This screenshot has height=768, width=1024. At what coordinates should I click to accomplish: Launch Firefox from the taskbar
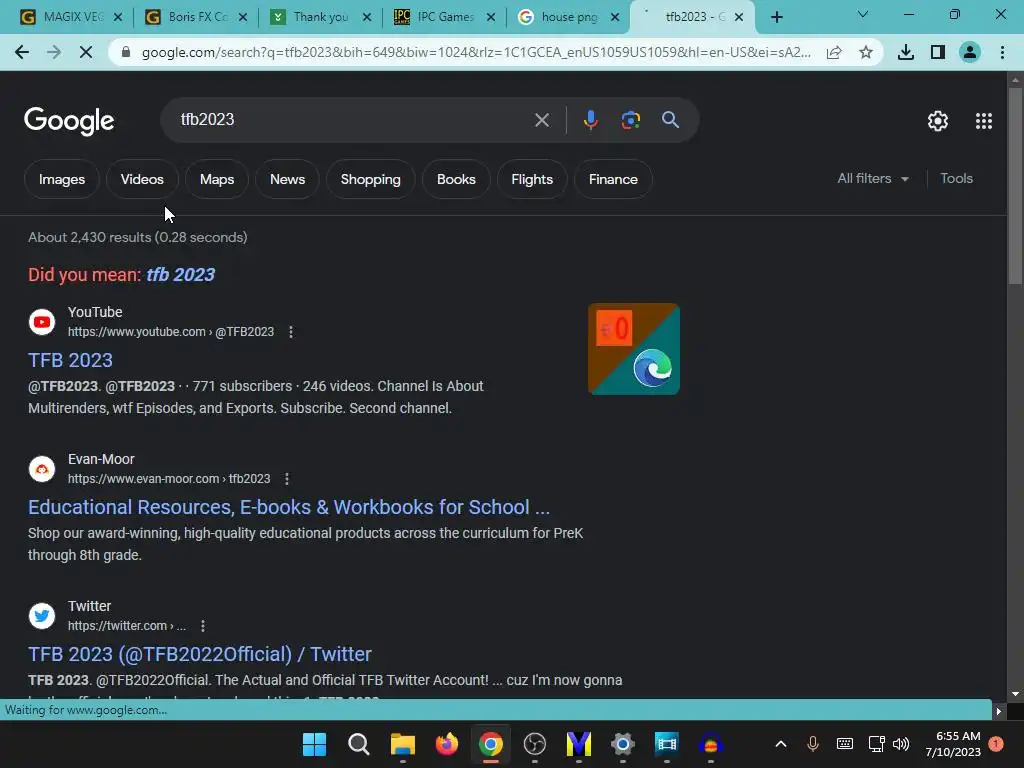(447, 744)
